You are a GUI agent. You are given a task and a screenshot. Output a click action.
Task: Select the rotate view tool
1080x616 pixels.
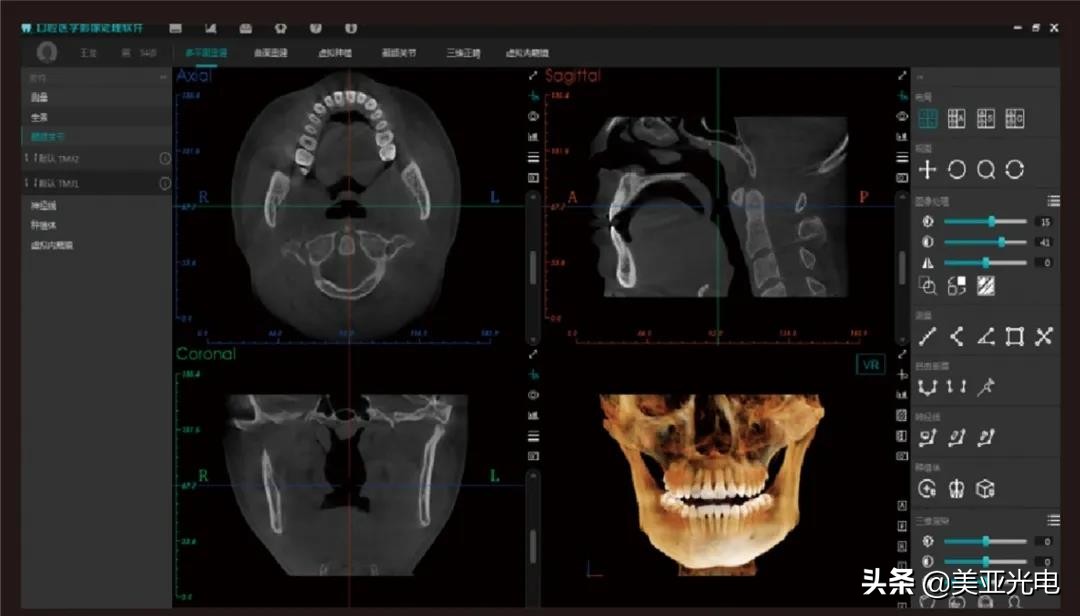click(x=957, y=170)
